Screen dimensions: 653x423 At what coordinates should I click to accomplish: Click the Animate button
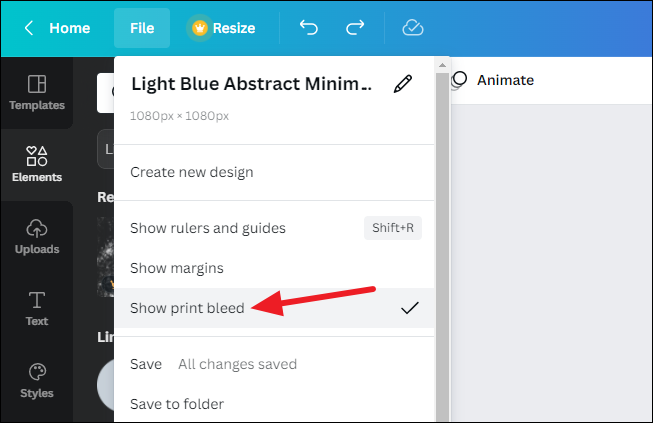point(494,80)
